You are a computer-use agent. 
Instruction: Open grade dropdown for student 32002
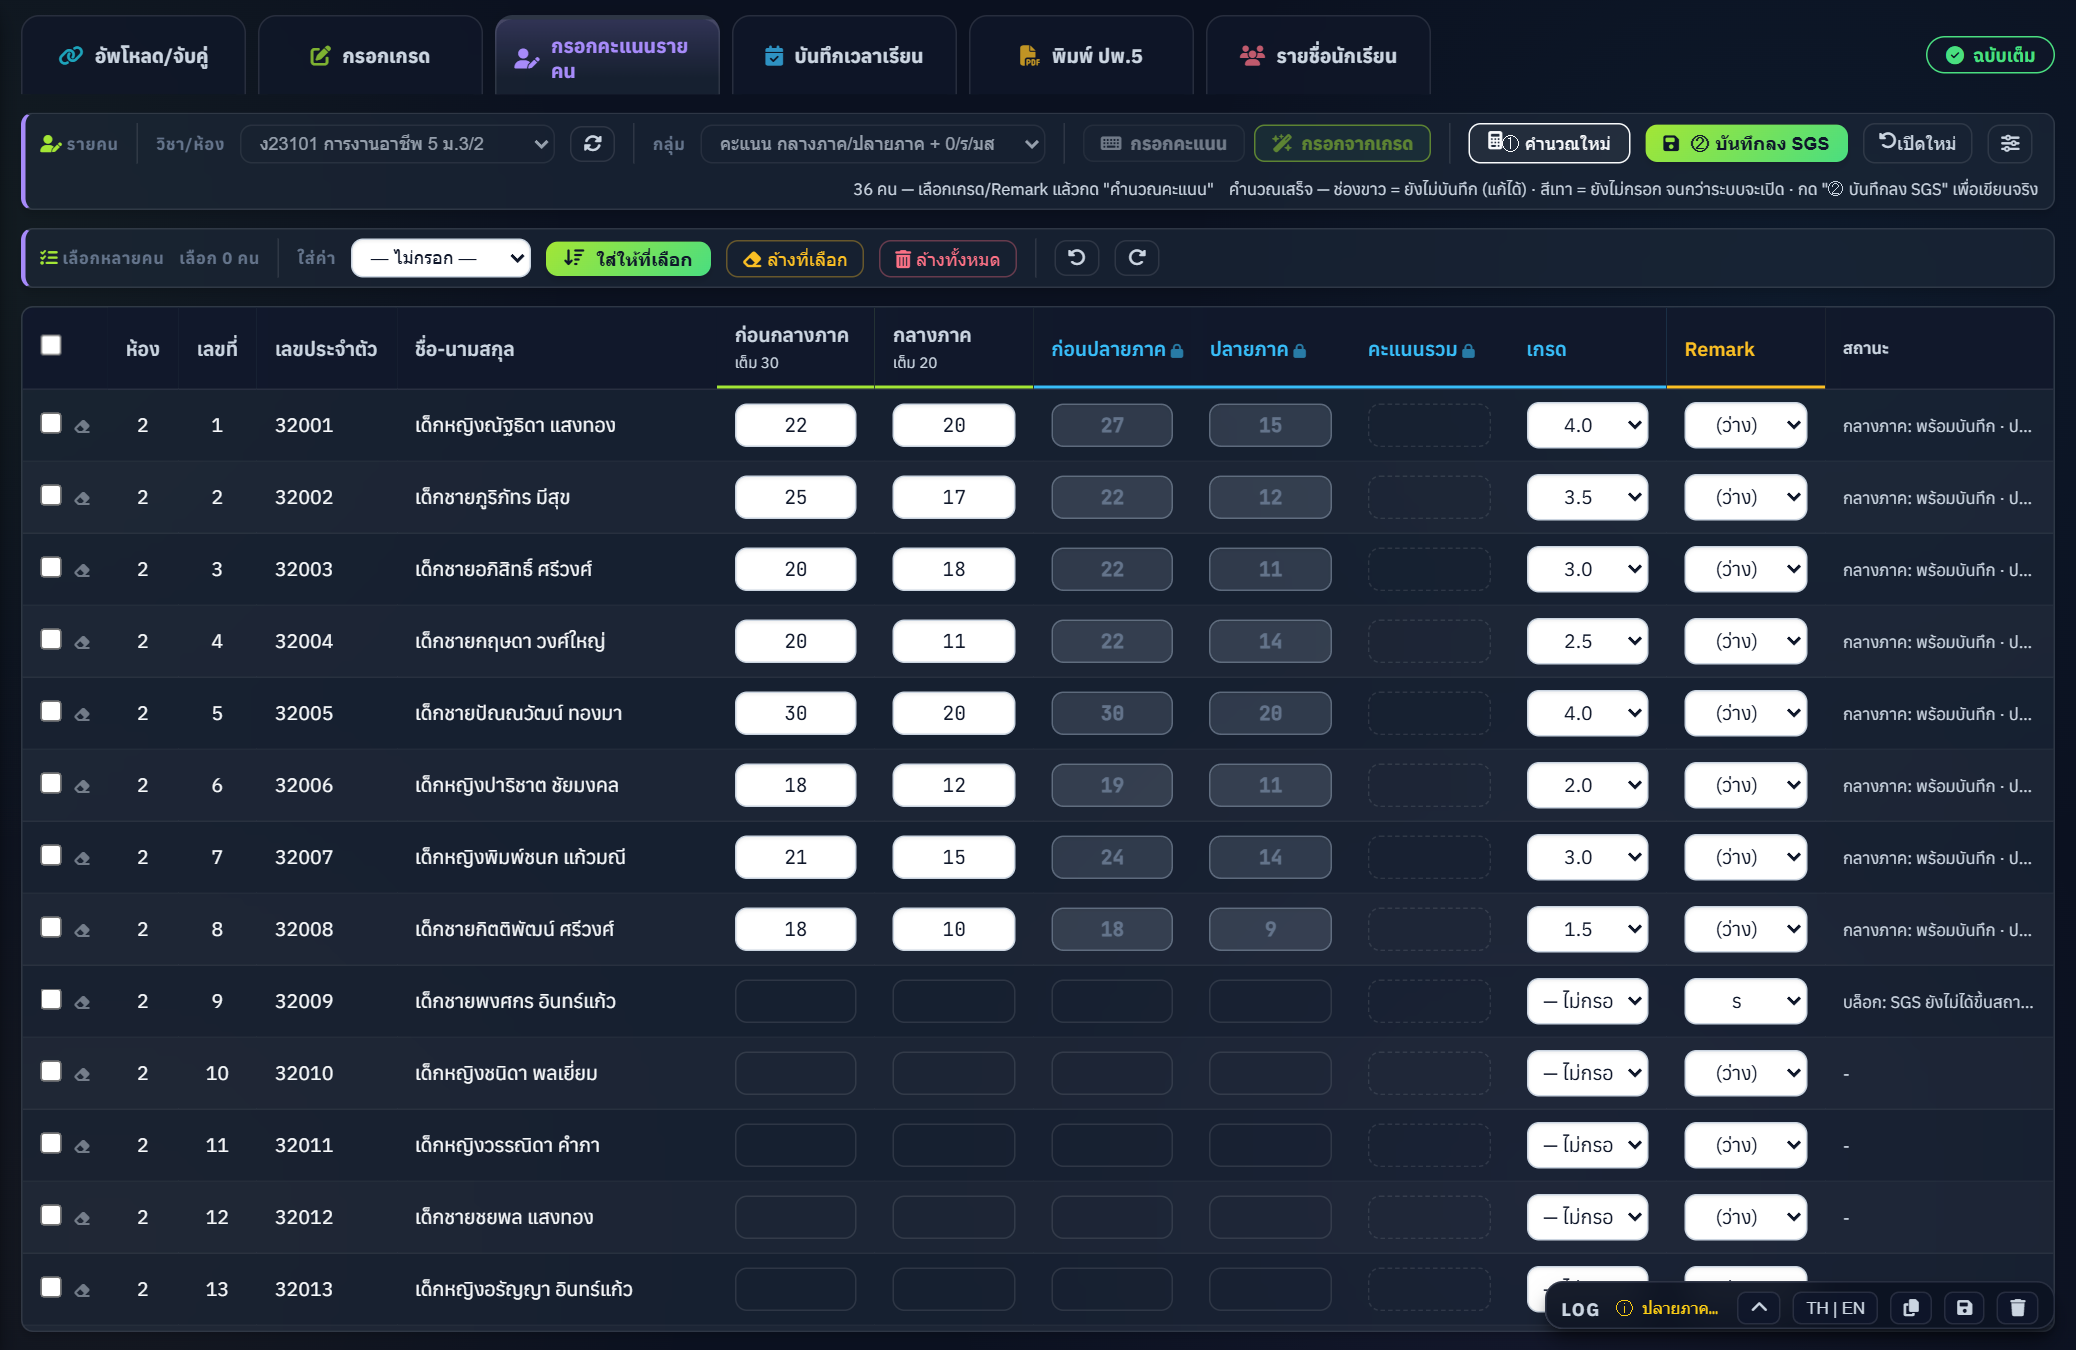1587,497
